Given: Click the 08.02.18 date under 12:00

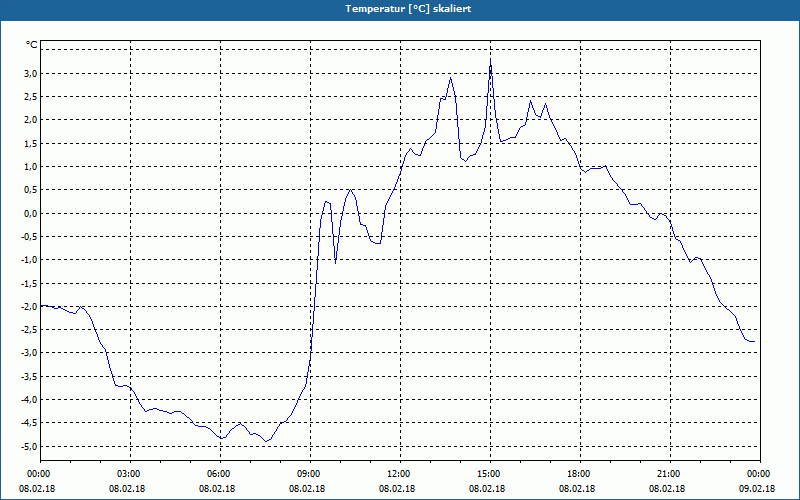Looking at the screenshot, I should (x=397, y=489).
